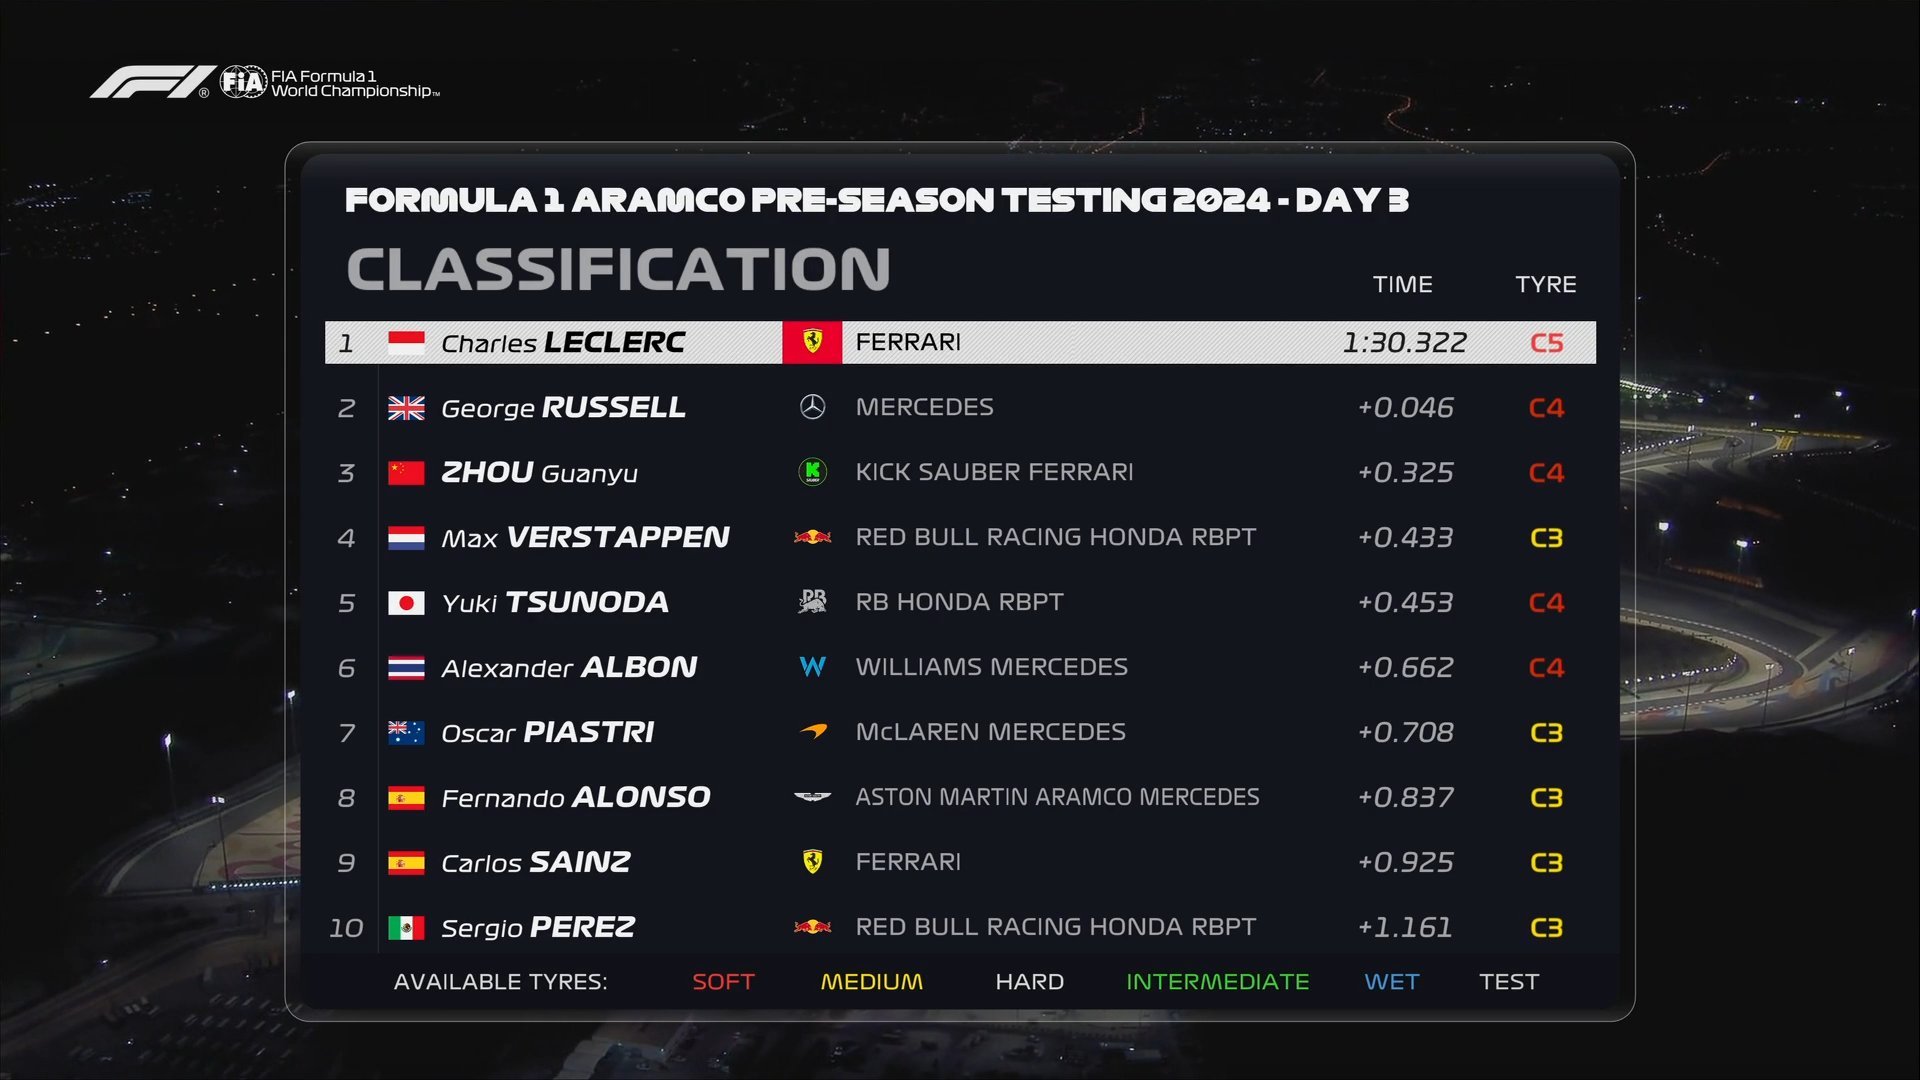Click the TIME column header
Screen dimensions: 1920x1080
pos(1402,285)
